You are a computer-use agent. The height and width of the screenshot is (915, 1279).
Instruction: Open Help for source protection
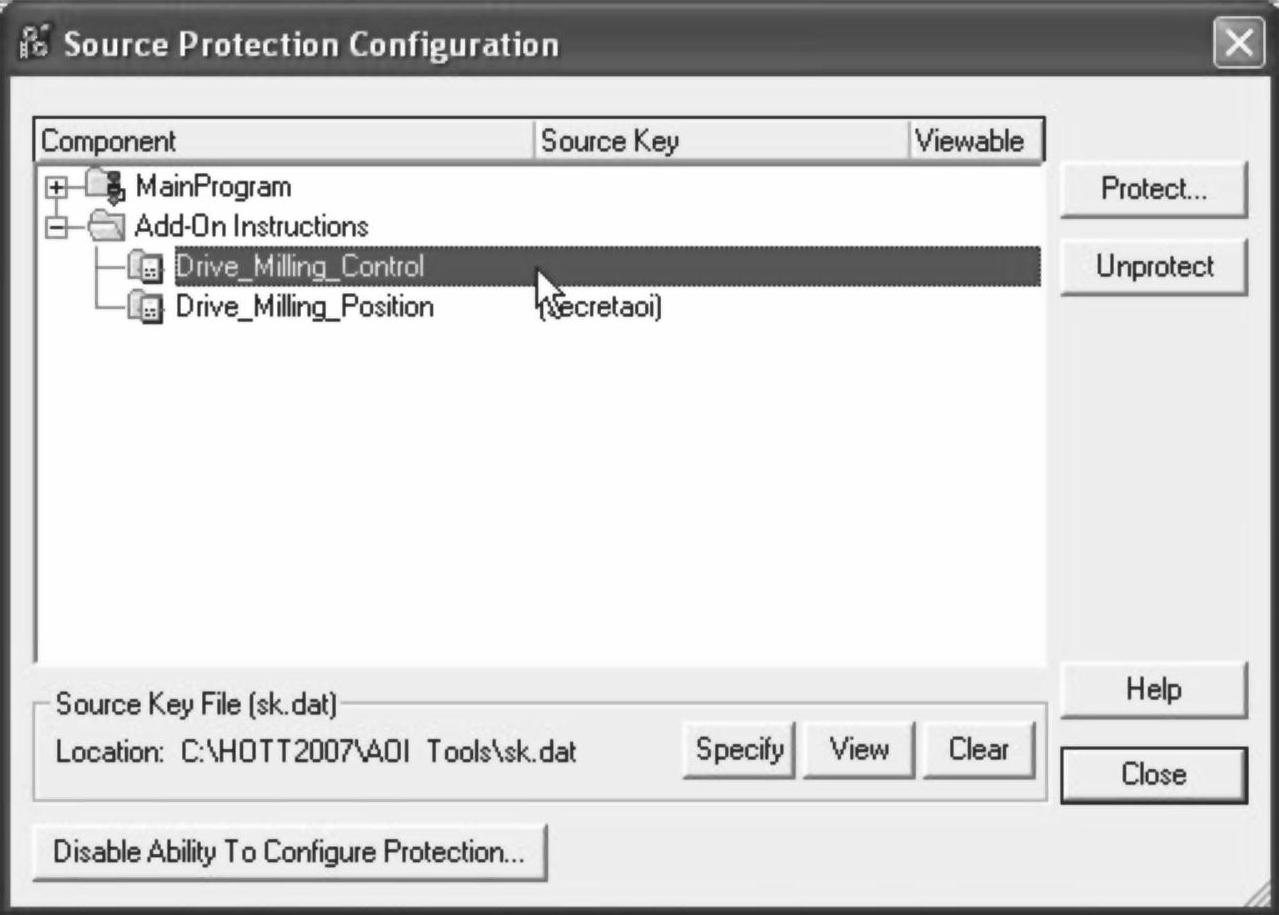click(x=1152, y=690)
